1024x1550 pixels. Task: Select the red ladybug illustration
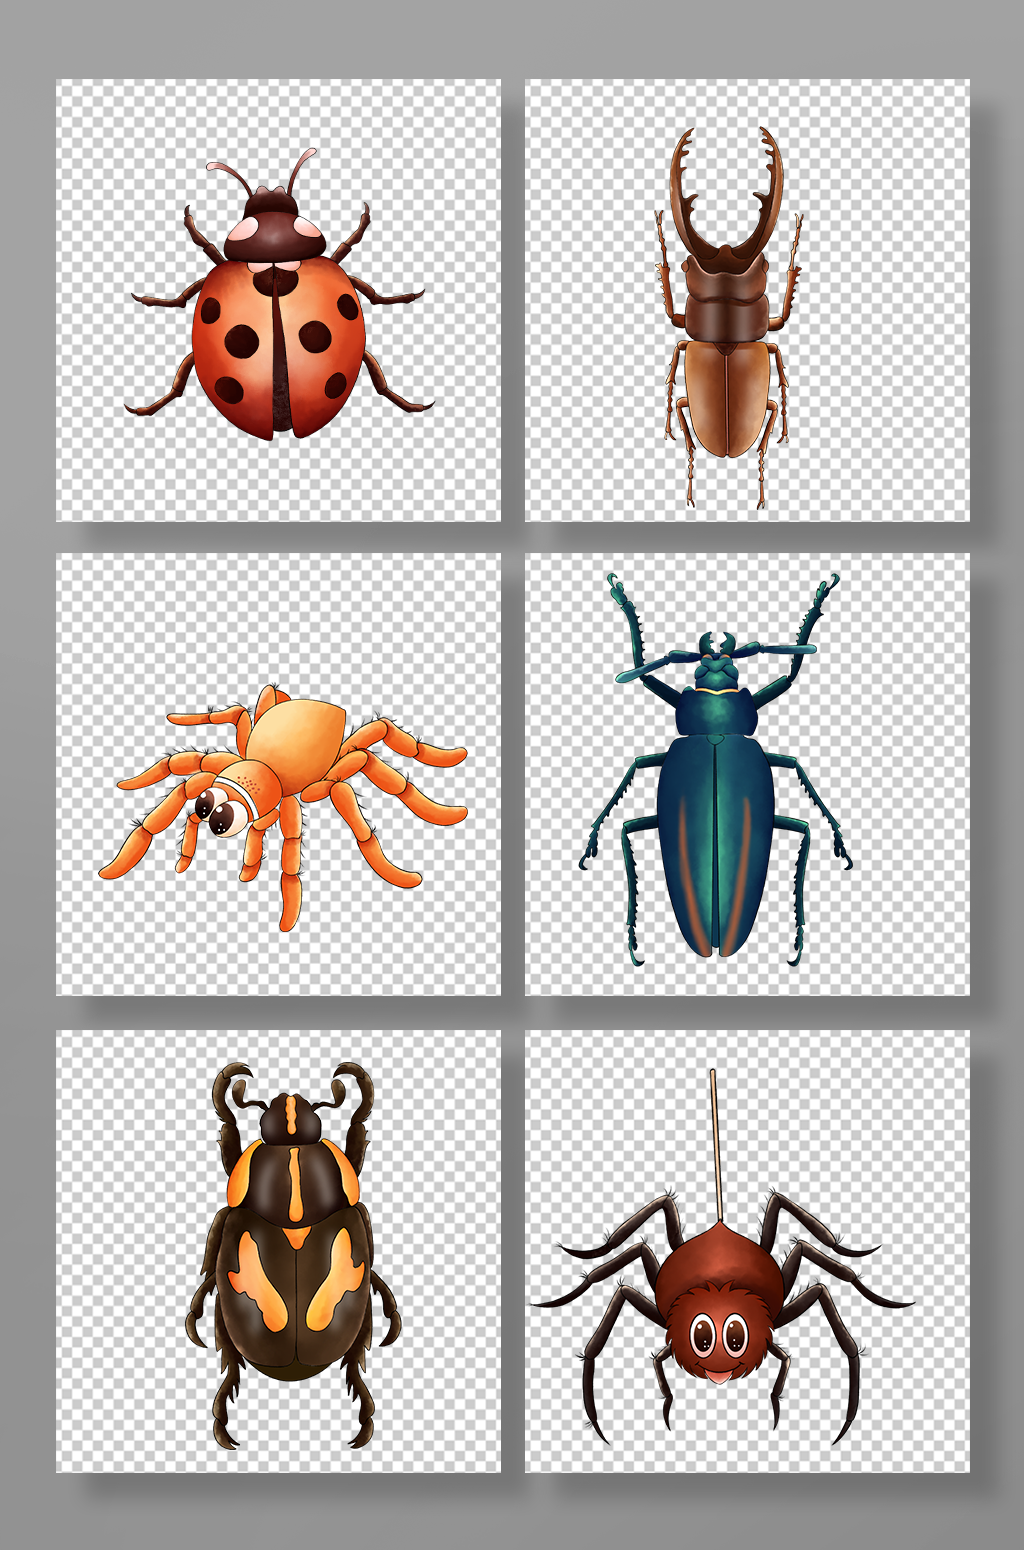[x=279, y=294]
